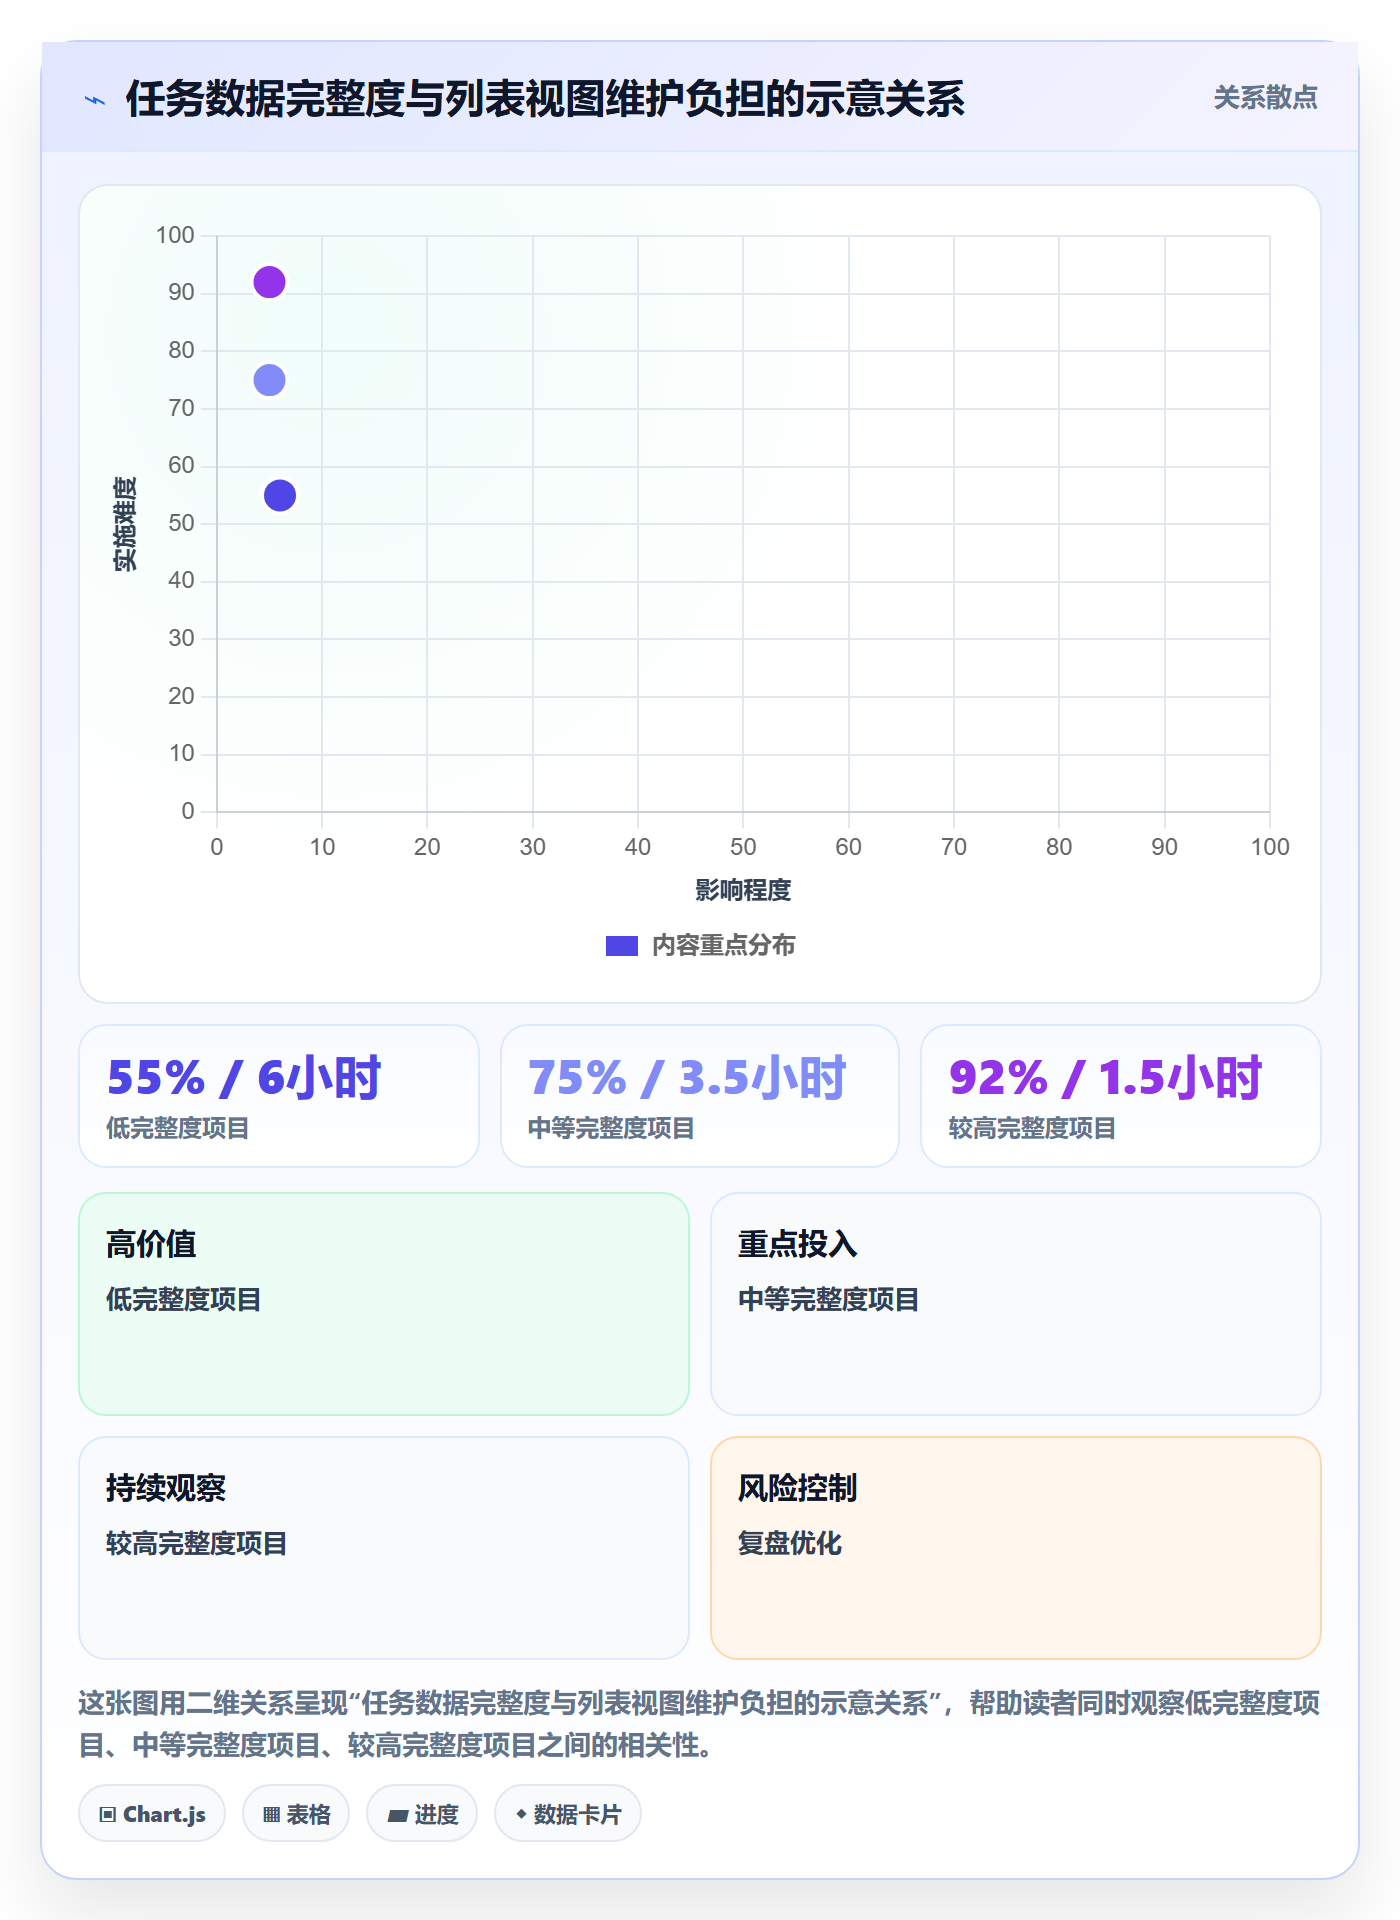Toggle the 内容重点分布 legend color box

[622, 946]
